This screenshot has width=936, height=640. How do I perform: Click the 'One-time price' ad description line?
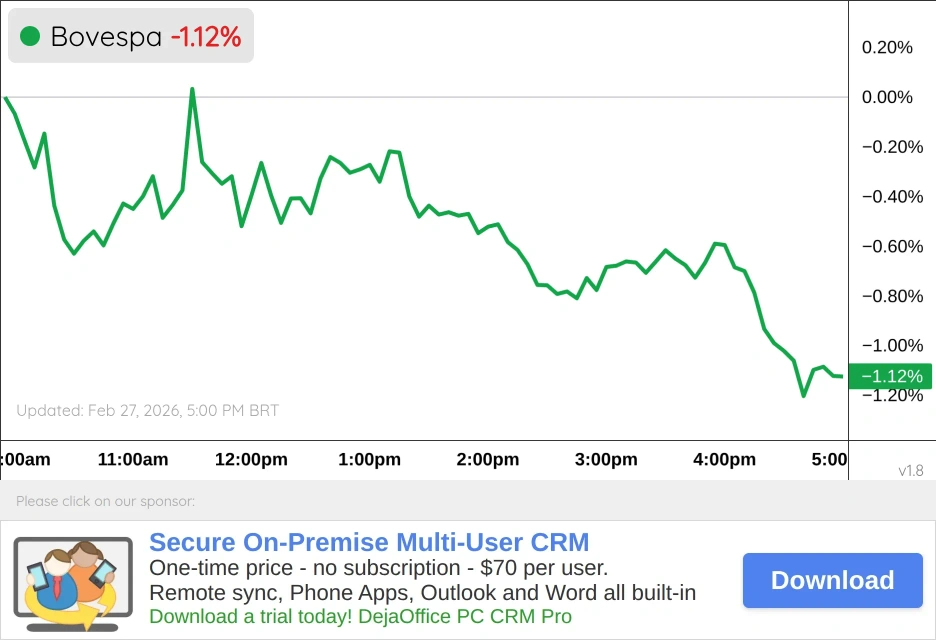click(x=378, y=568)
